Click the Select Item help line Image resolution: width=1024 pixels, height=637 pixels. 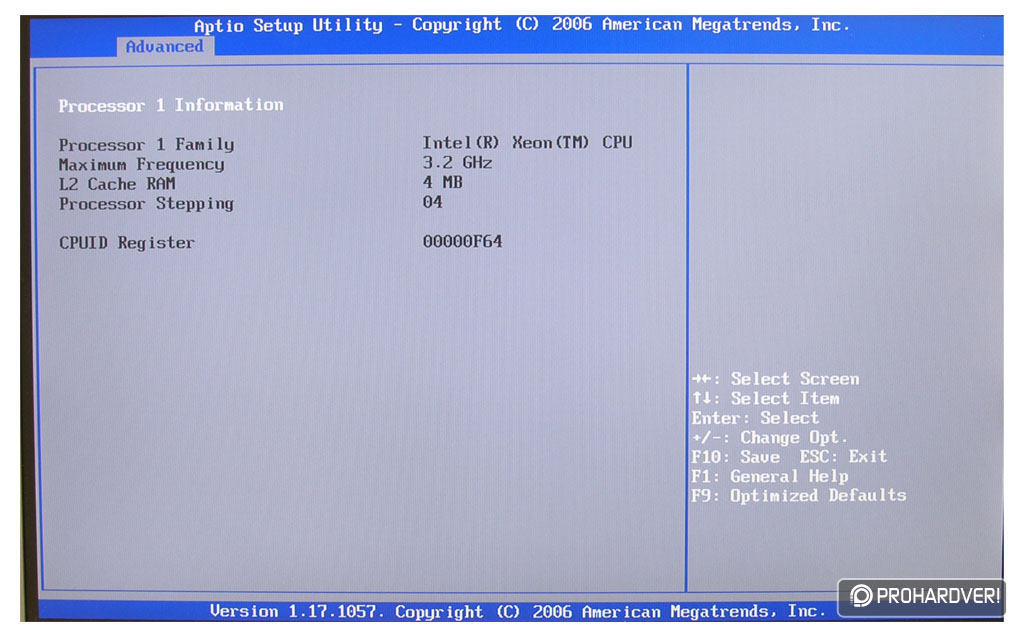766,399
